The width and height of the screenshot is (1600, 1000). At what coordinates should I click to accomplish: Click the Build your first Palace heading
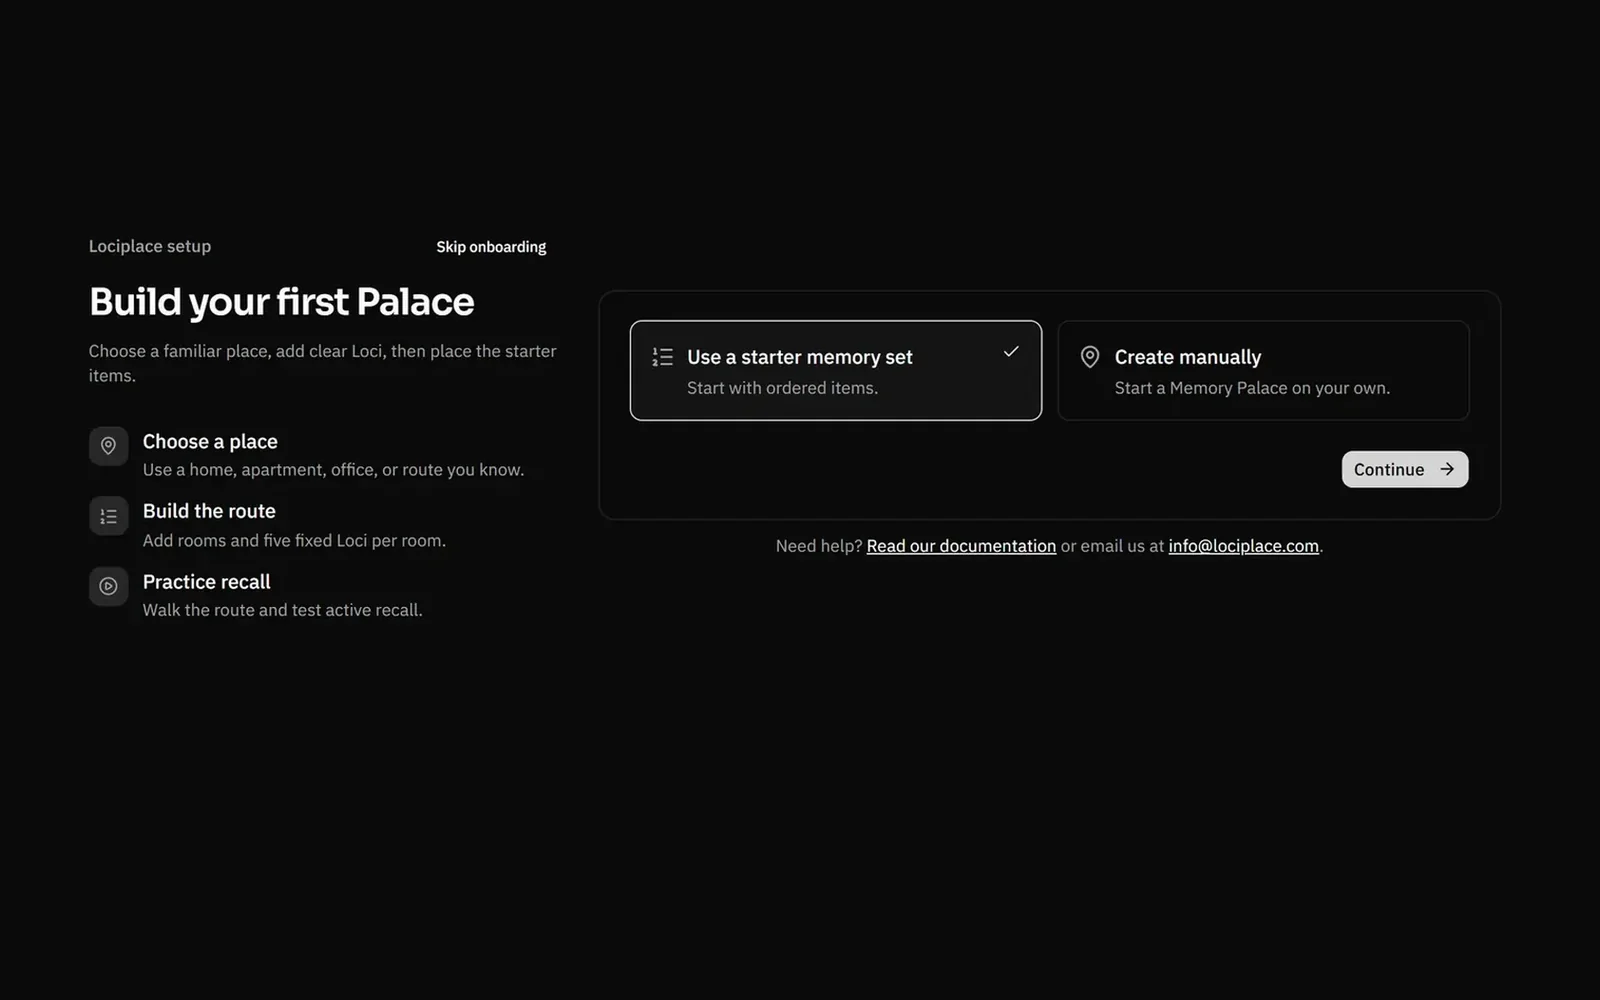tap(282, 302)
